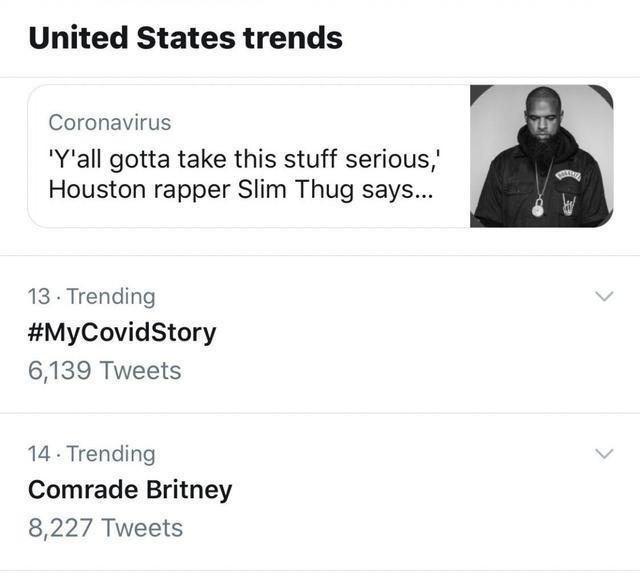Click the medallion necklace in the photo
Viewport: 640px width, 573px height.
pos(538,207)
